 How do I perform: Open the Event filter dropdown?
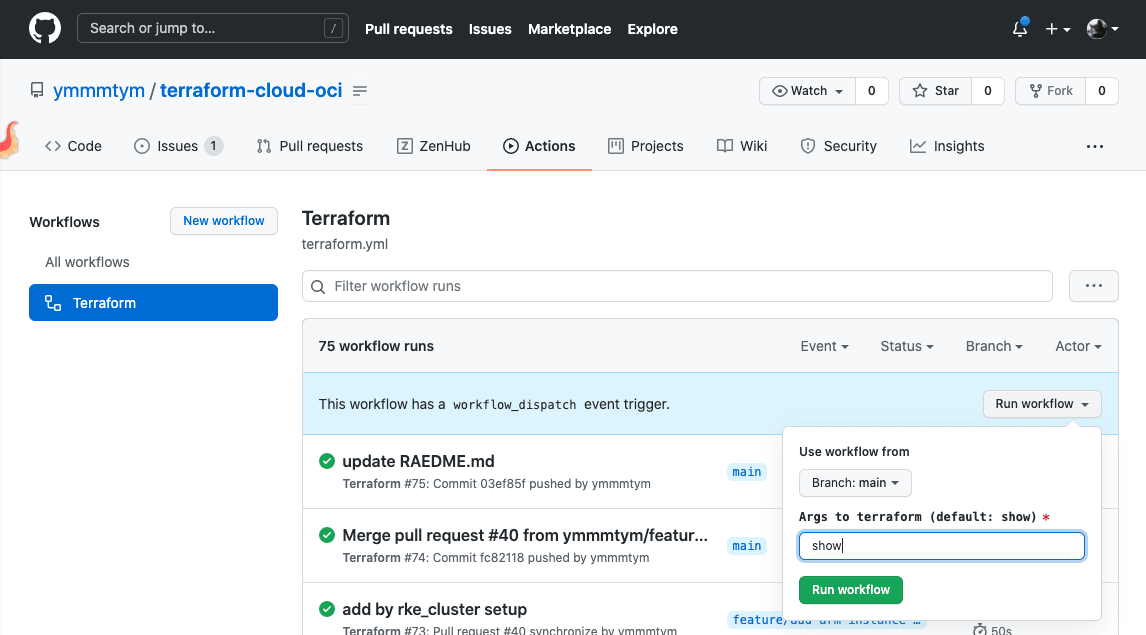click(823, 346)
